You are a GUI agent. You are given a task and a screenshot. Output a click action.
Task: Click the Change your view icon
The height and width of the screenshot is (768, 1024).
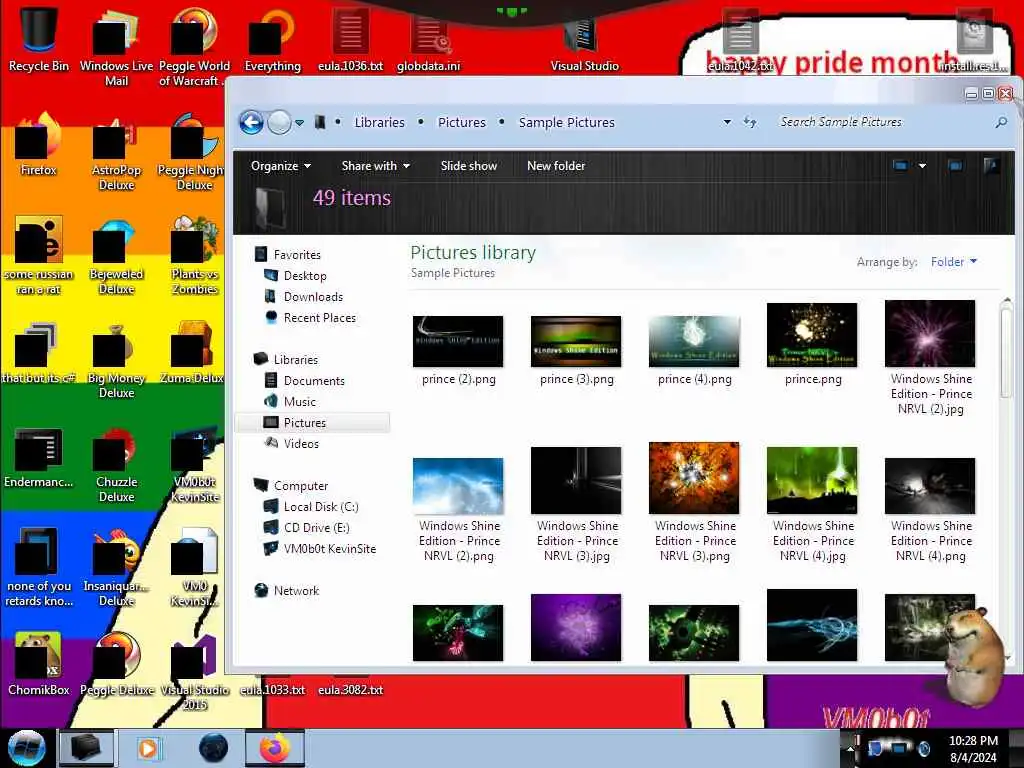(x=900, y=166)
